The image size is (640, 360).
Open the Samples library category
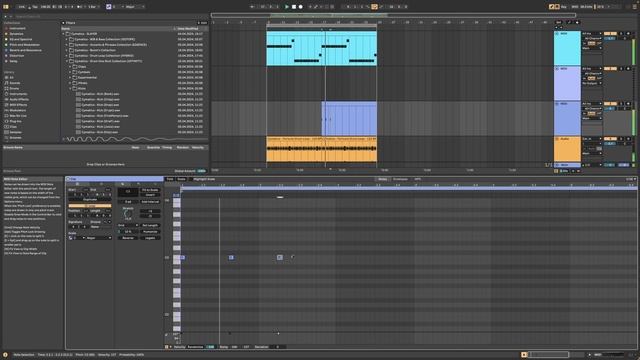16,132
